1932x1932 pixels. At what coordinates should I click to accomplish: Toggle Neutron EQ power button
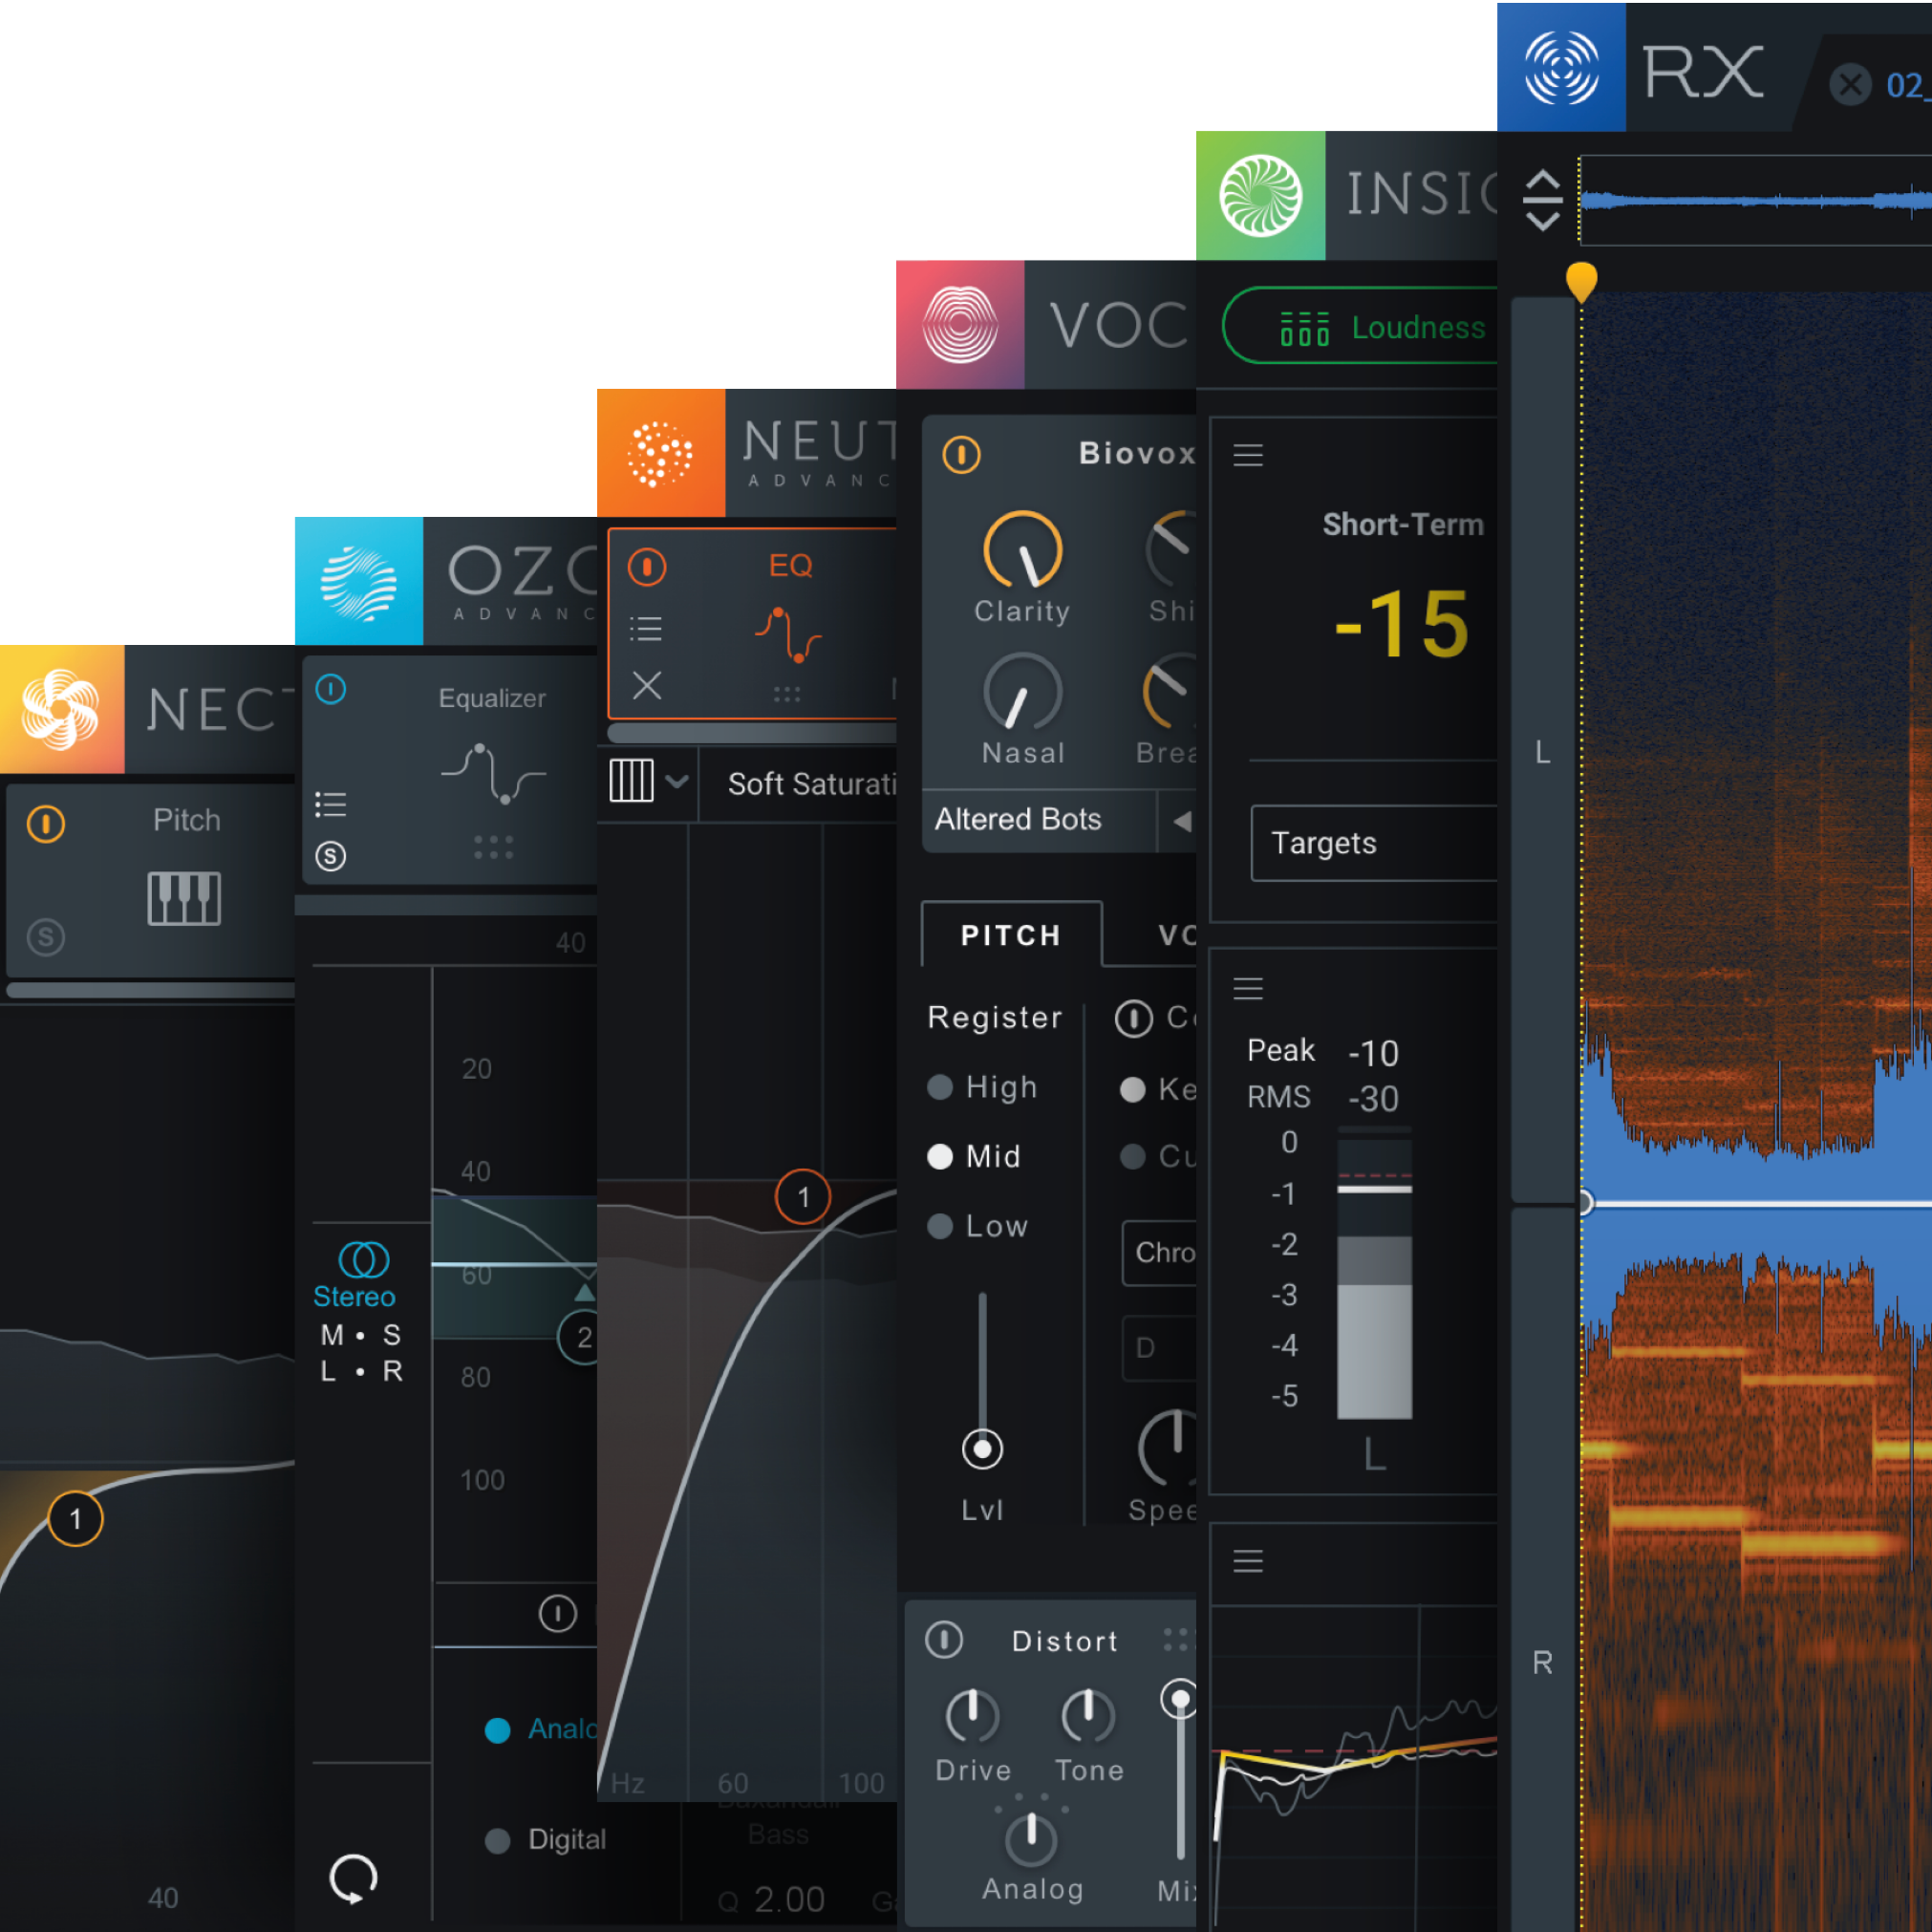coord(647,567)
